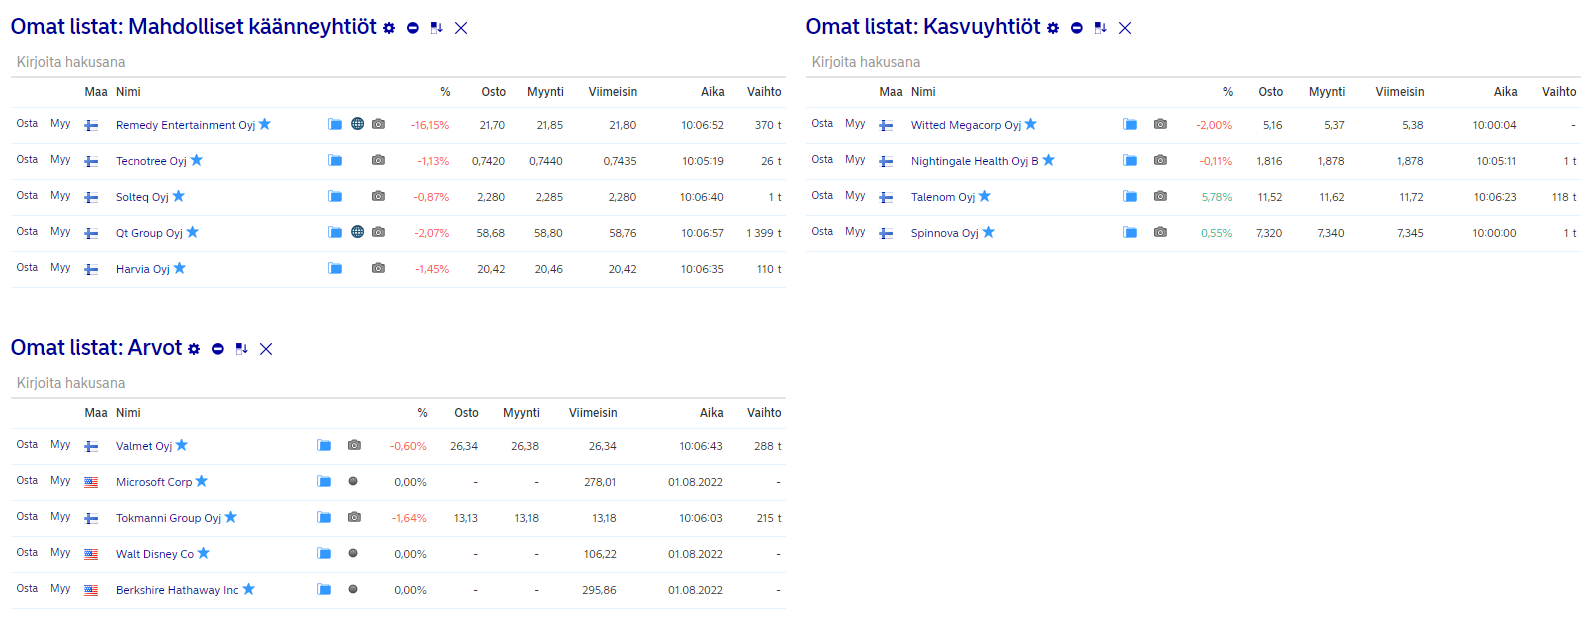Focus search field in Arvot list
The image size is (1584, 620).
[x=398, y=383]
